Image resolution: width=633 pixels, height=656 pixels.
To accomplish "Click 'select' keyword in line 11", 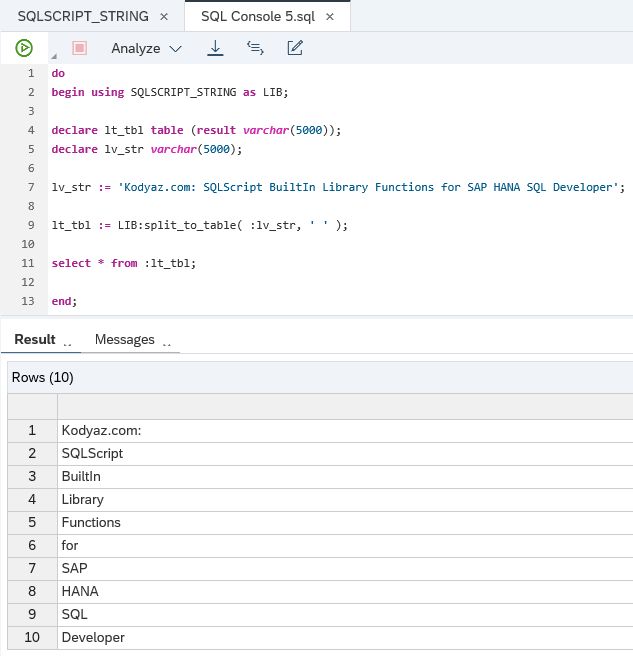I will (x=71, y=263).
